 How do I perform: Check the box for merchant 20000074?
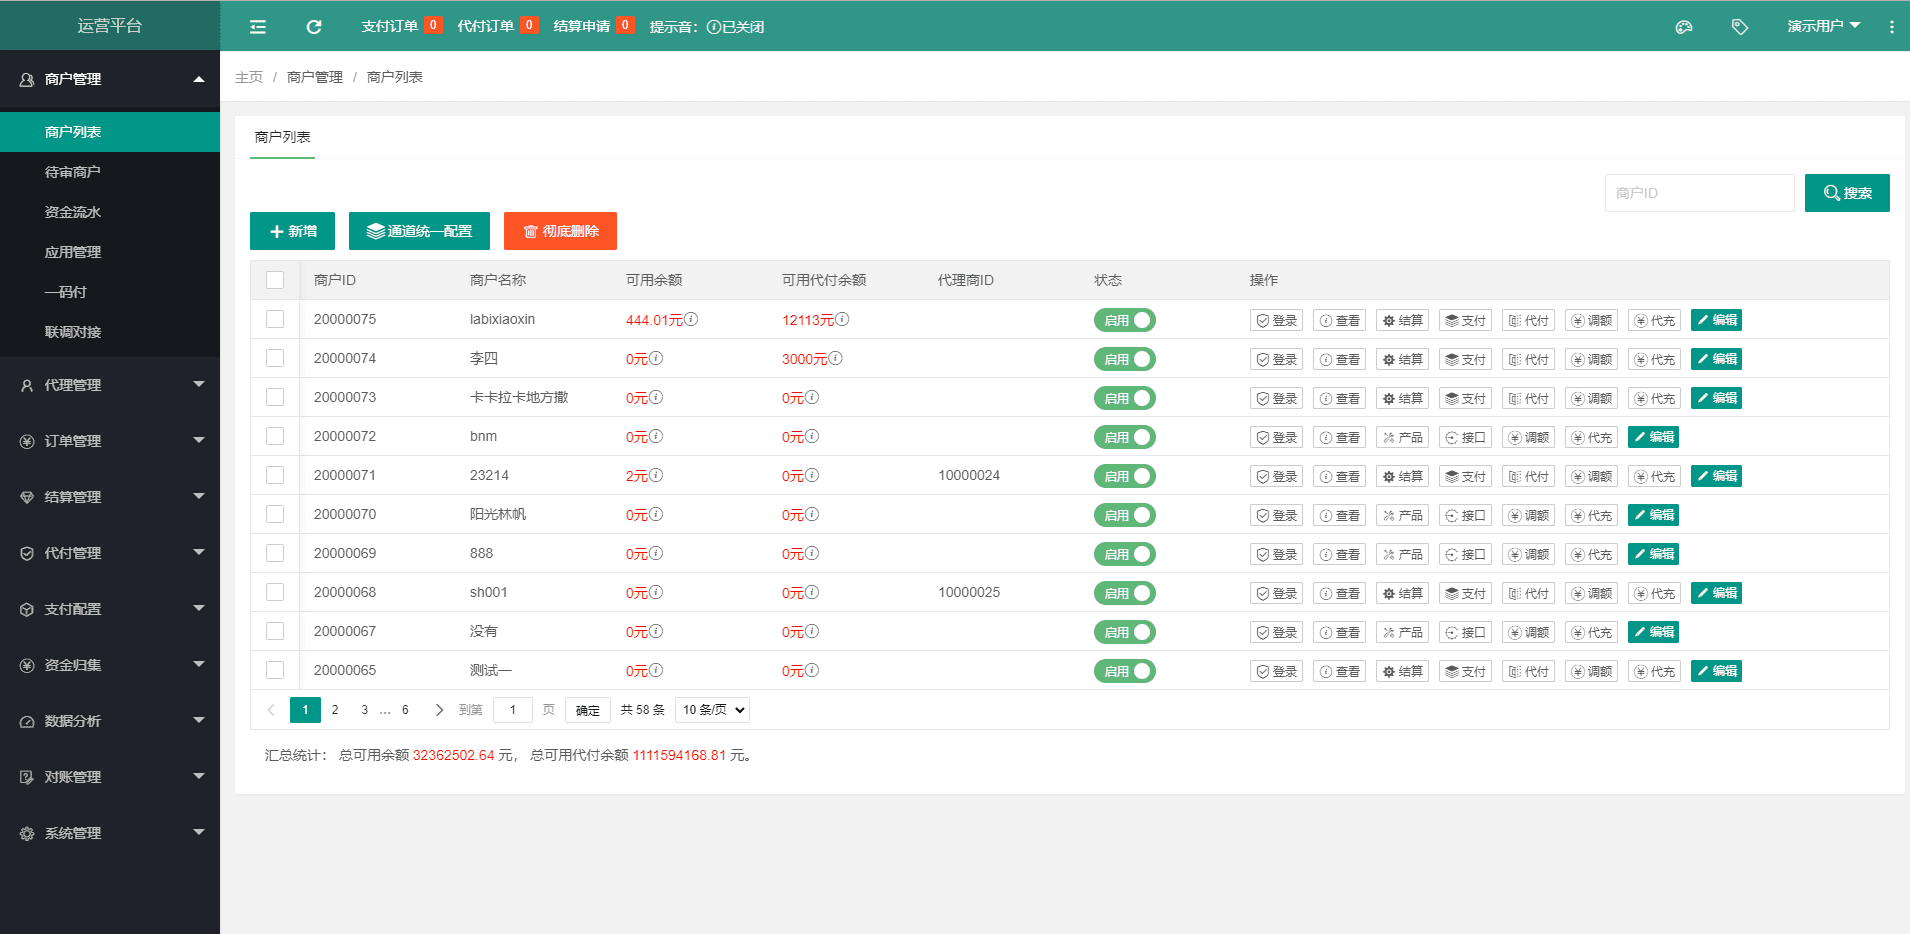point(275,358)
